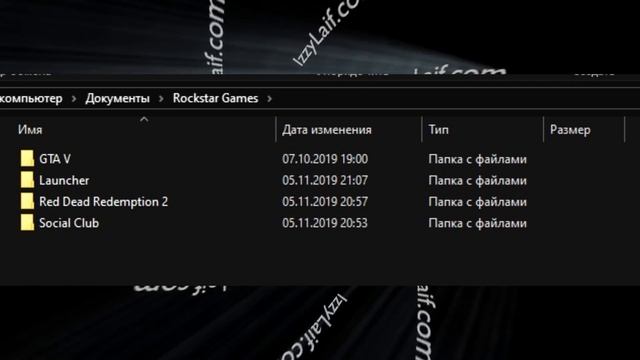This screenshot has width=640, height=360.
Task: Click the Launcher folder icon
Action: pyautogui.click(x=27, y=180)
